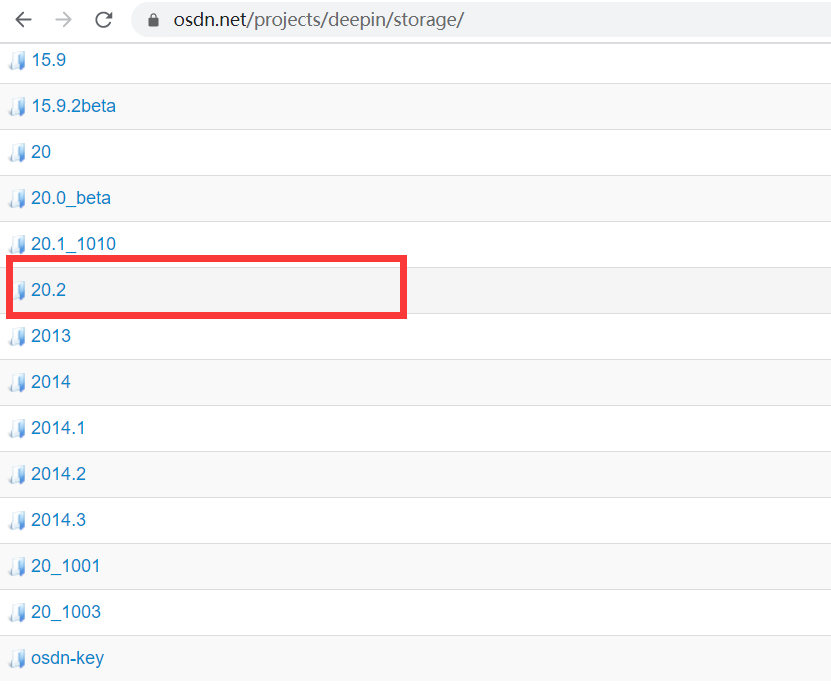The image size is (831, 685).
Task: View site security lock info
Action: 153,20
